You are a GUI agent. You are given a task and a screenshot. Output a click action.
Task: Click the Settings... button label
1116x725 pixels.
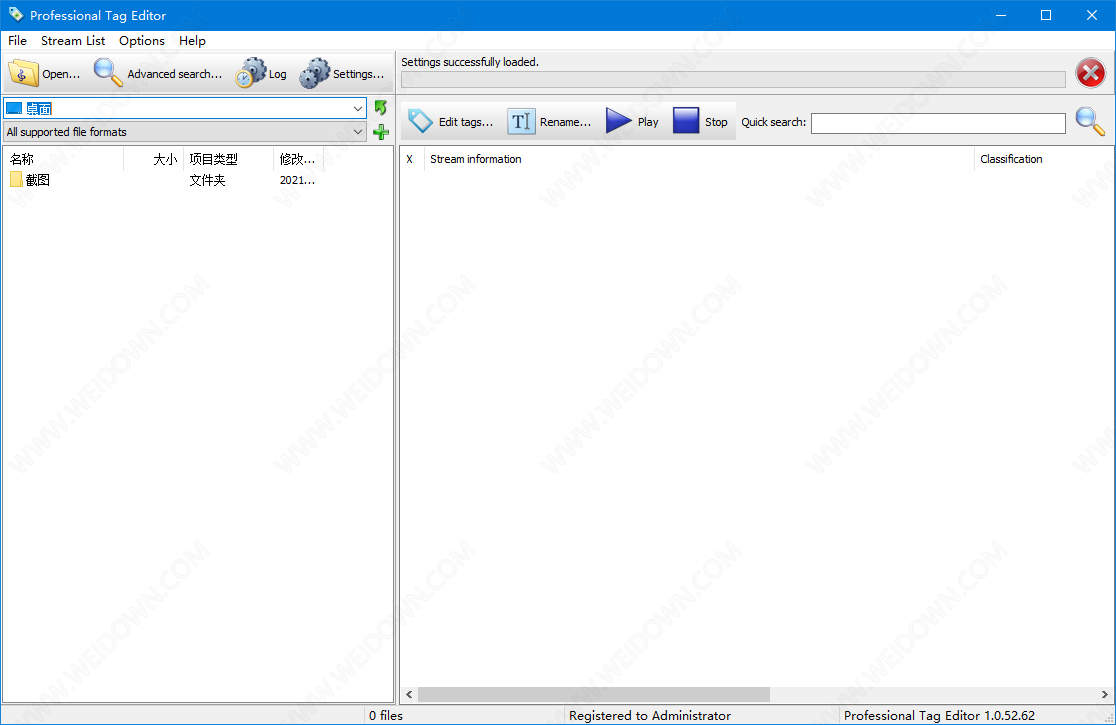click(x=358, y=73)
